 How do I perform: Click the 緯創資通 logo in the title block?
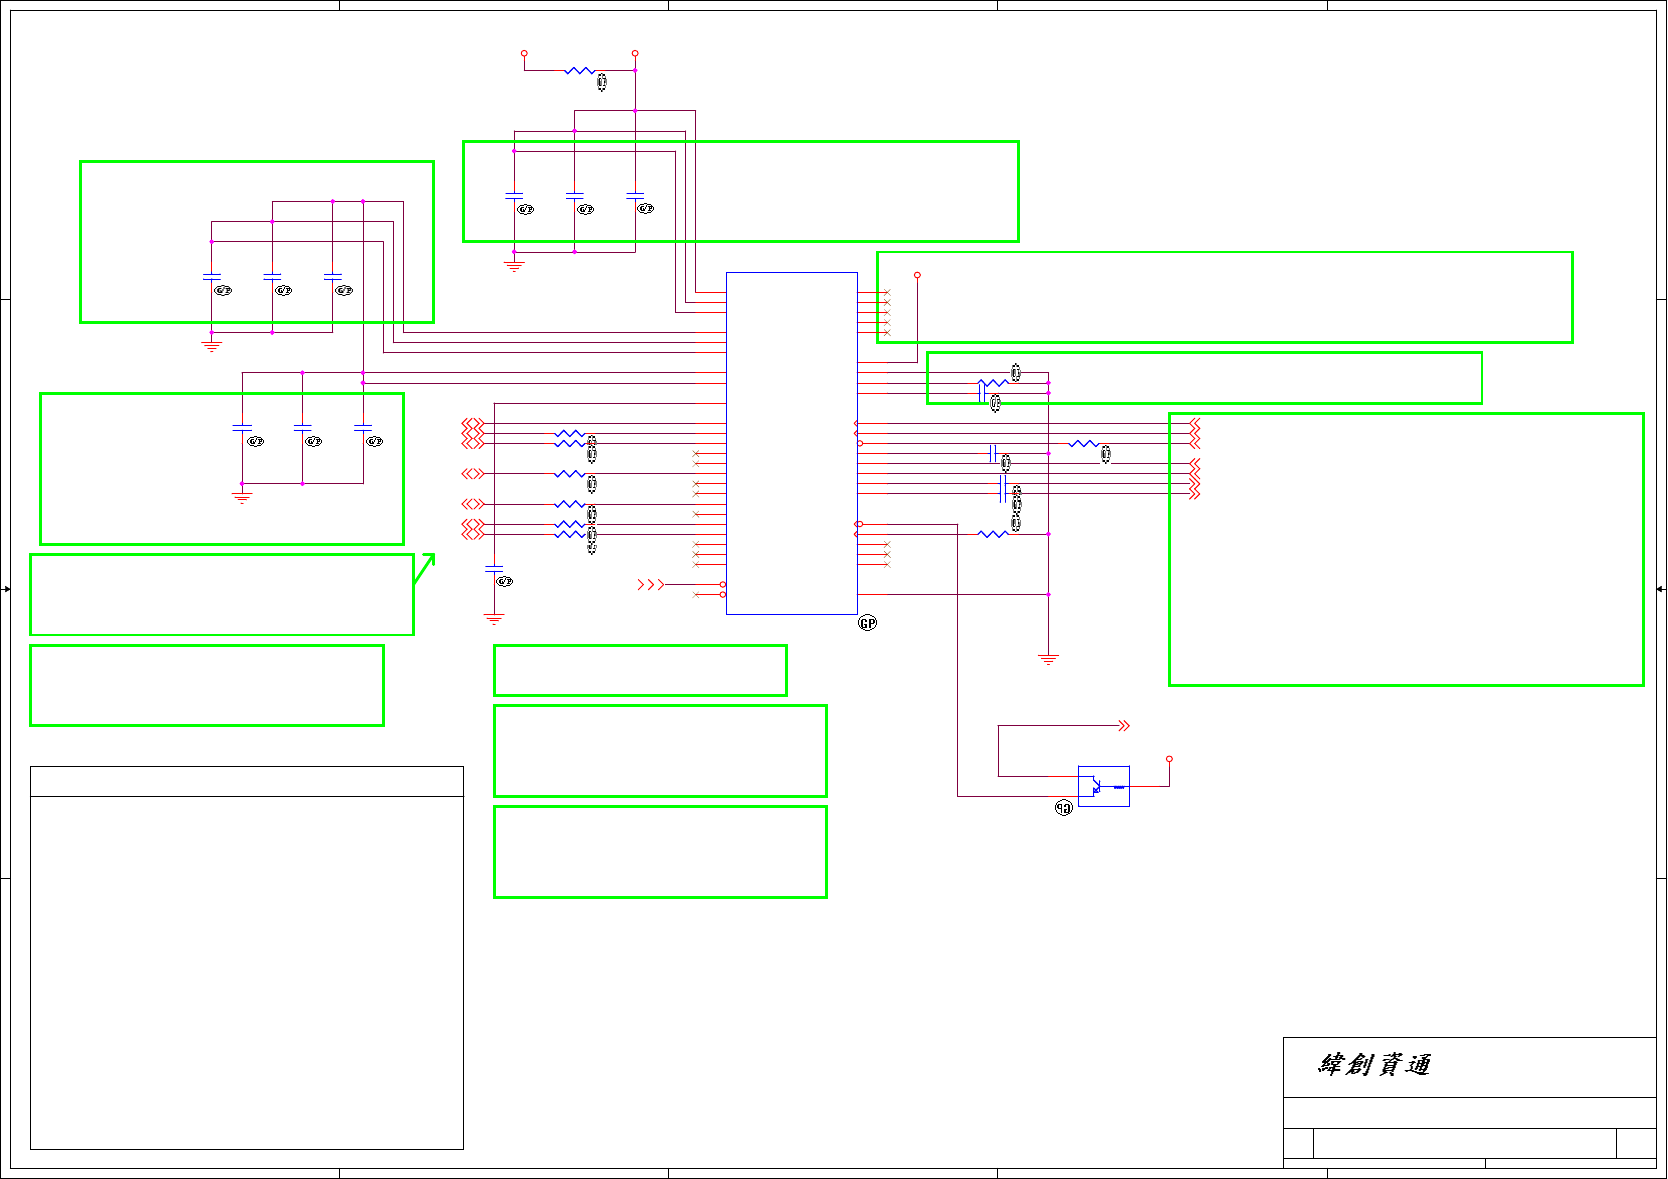click(x=1374, y=1065)
